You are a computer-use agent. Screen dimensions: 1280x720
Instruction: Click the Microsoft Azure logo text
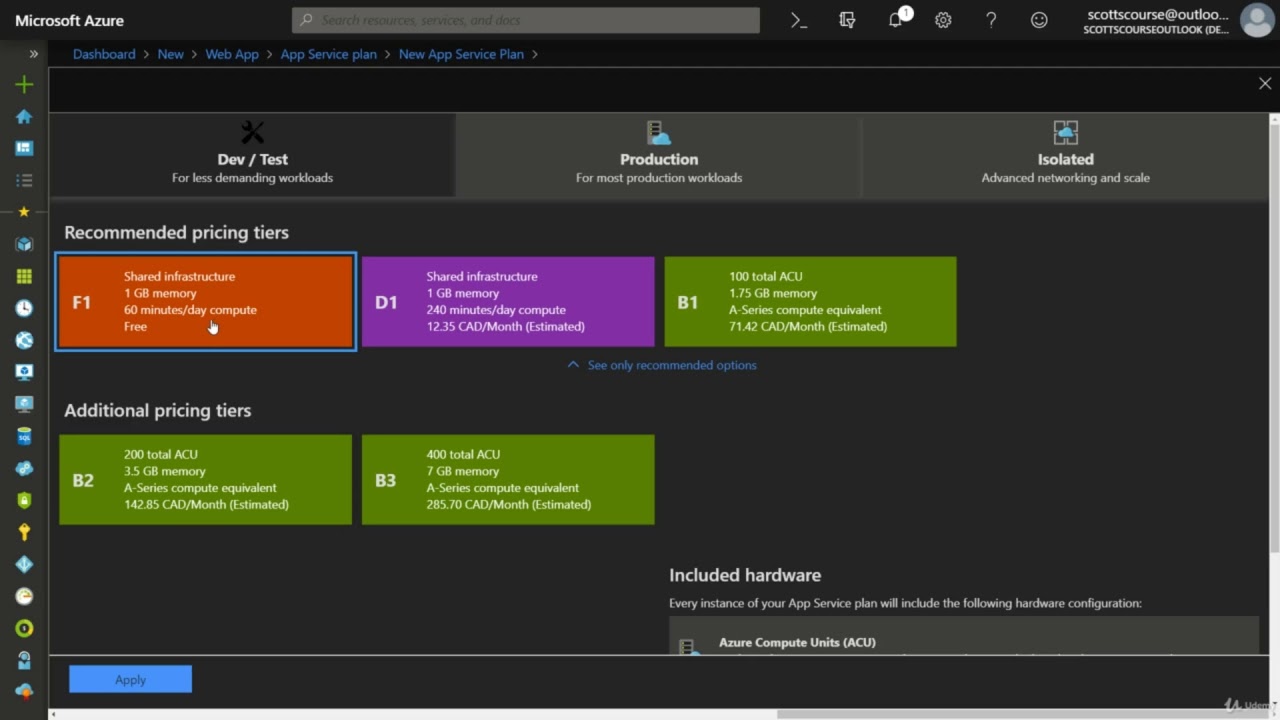[x=70, y=20]
